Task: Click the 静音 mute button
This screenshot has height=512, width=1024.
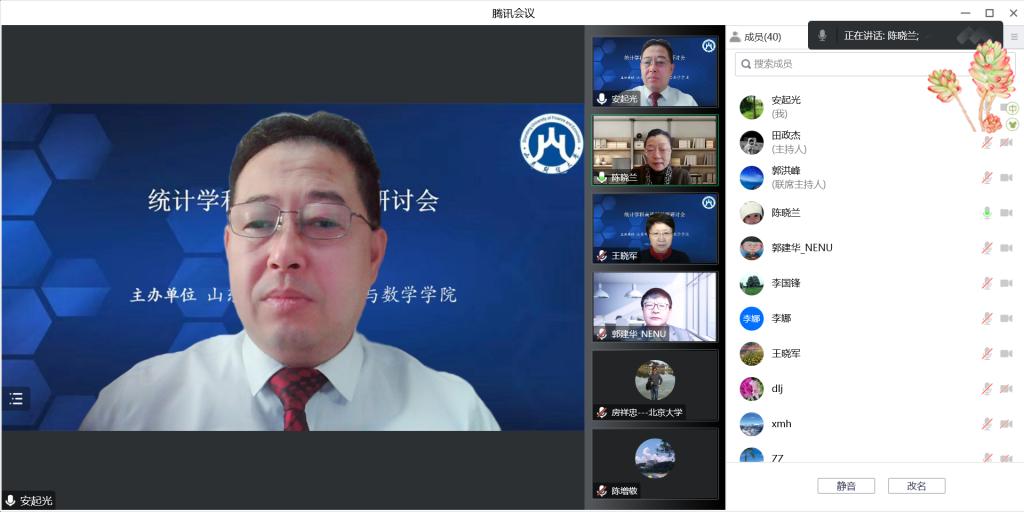Action: click(845, 486)
